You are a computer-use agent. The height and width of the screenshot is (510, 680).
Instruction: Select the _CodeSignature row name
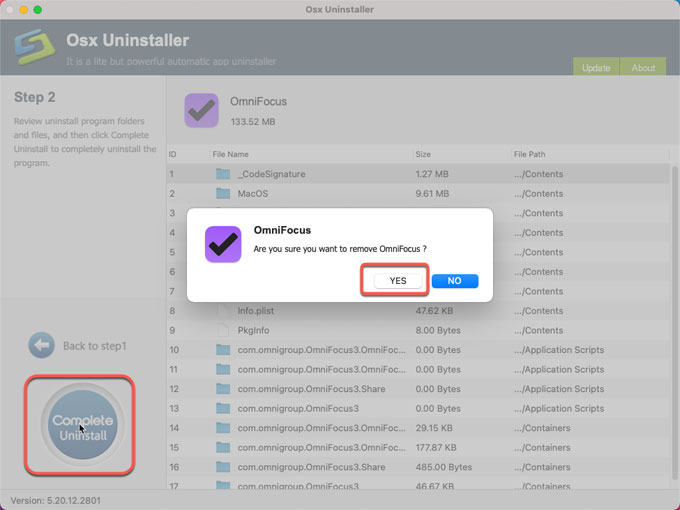coord(271,174)
